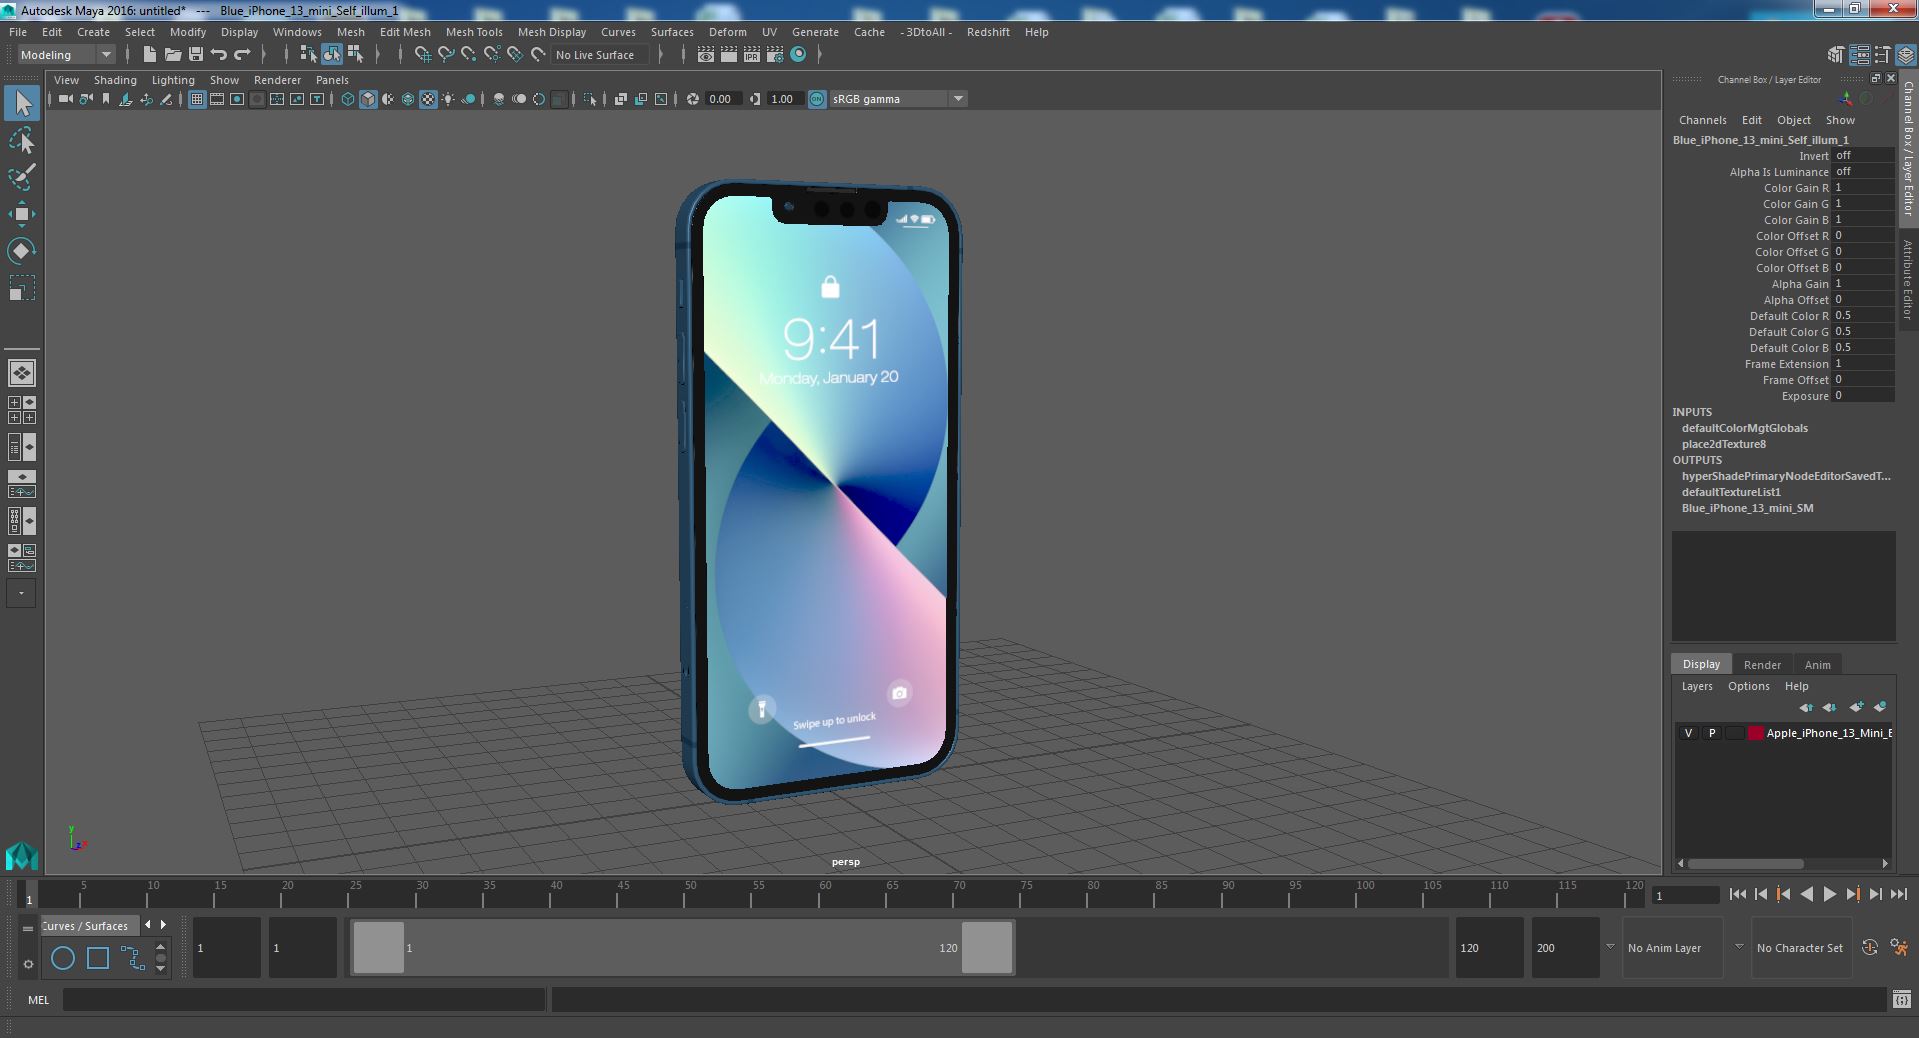
Task: Toggle color management ON button
Action: [x=817, y=99]
